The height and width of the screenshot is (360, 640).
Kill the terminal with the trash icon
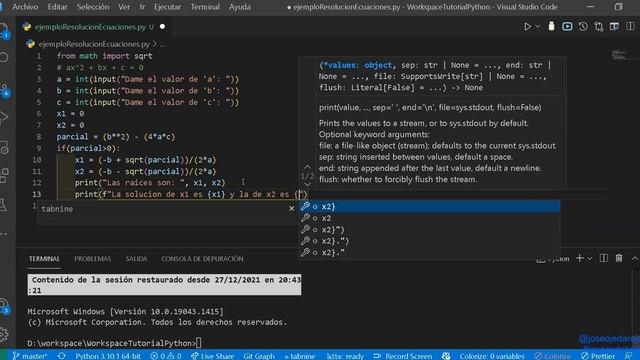point(619,258)
